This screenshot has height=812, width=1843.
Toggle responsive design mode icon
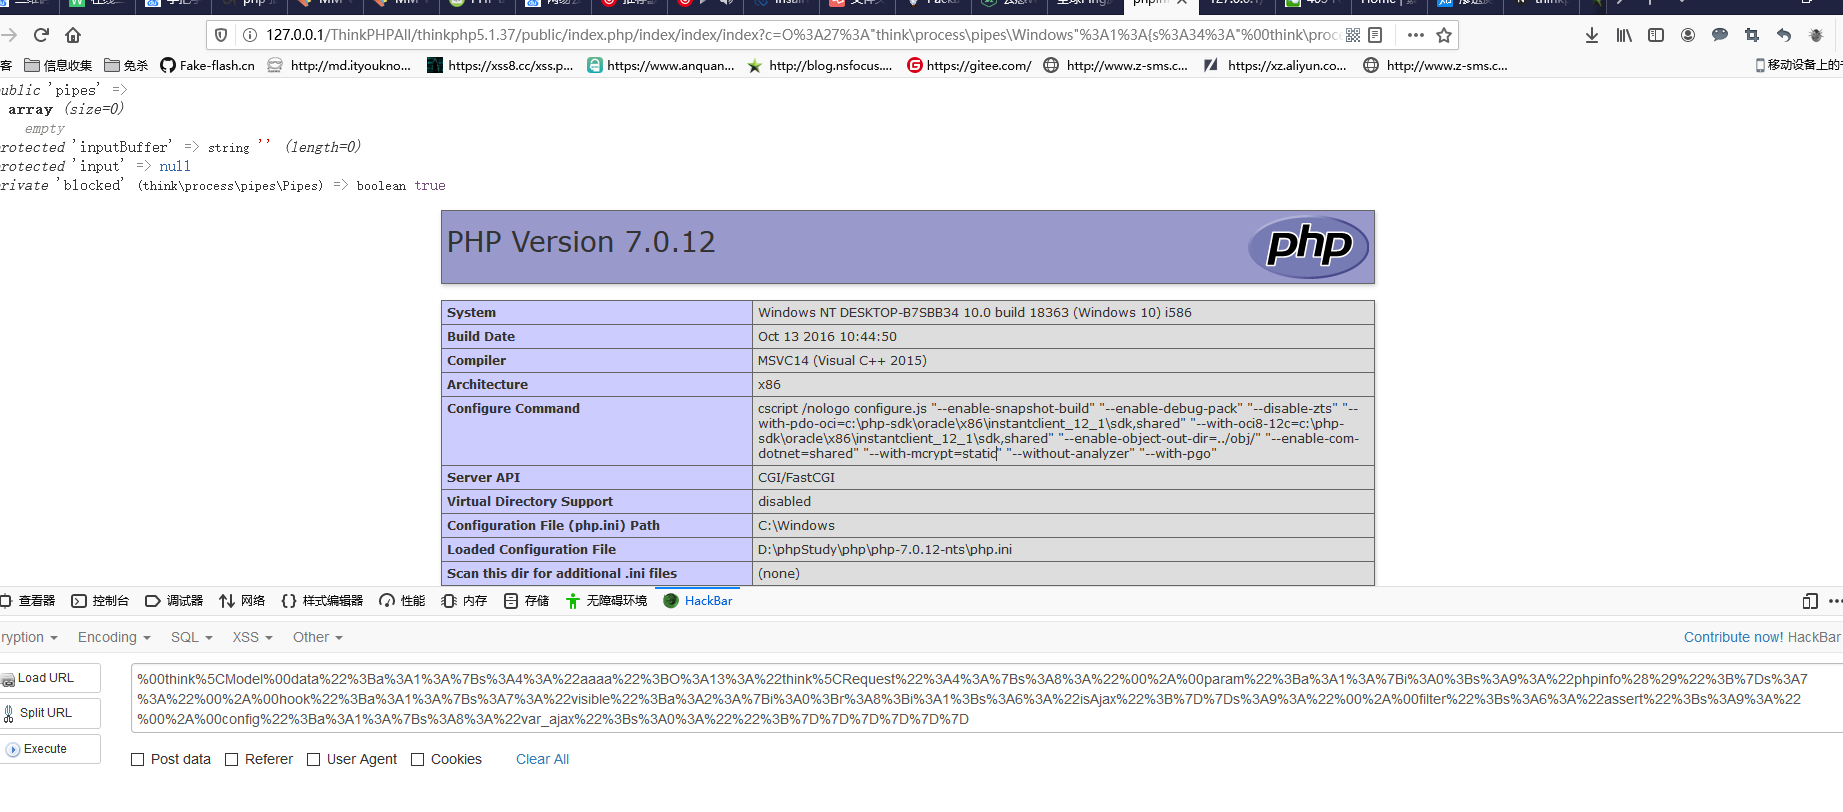coord(1810,601)
